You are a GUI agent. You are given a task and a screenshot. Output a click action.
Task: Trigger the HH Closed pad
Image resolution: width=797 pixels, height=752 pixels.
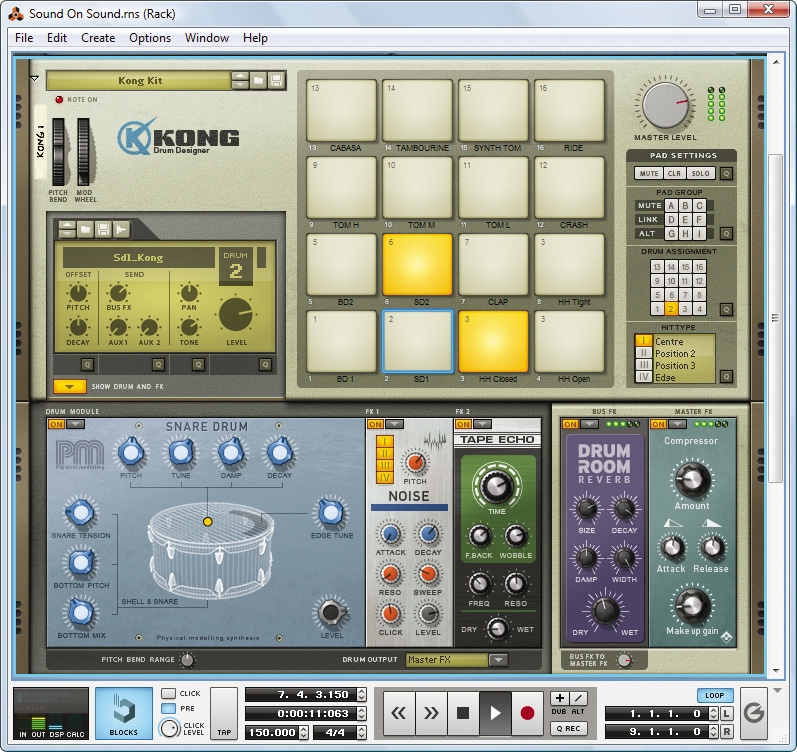[493, 342]
